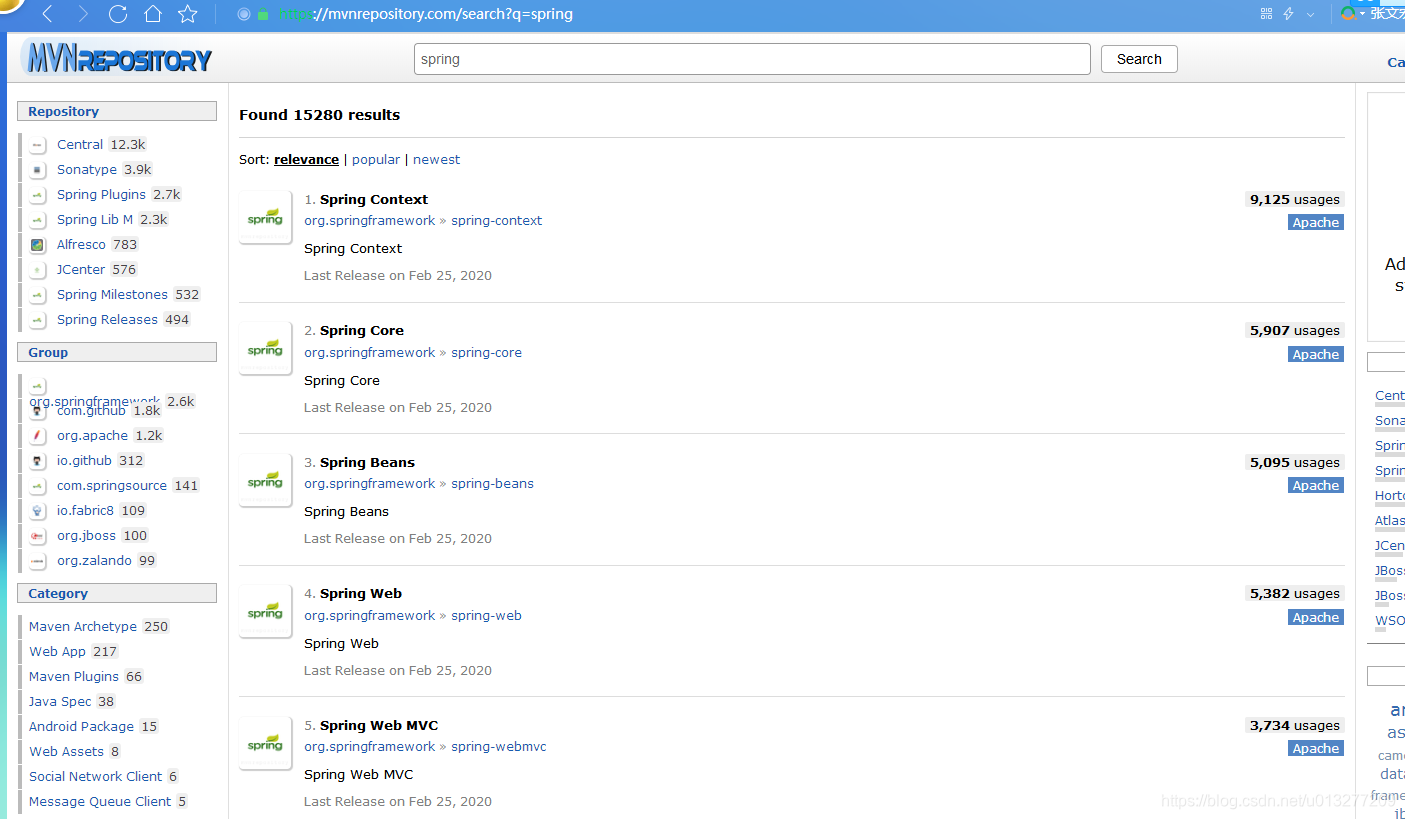The width and height of the screenshot is (1405, 819).
Task: Click the Search button
Action: point(1139,59)
